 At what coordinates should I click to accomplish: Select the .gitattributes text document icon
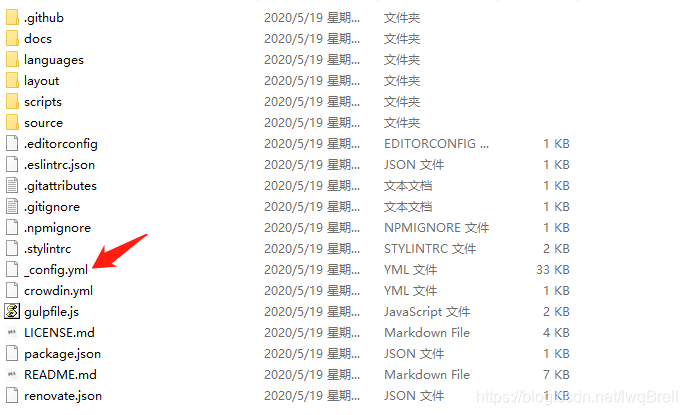(12, 185)
